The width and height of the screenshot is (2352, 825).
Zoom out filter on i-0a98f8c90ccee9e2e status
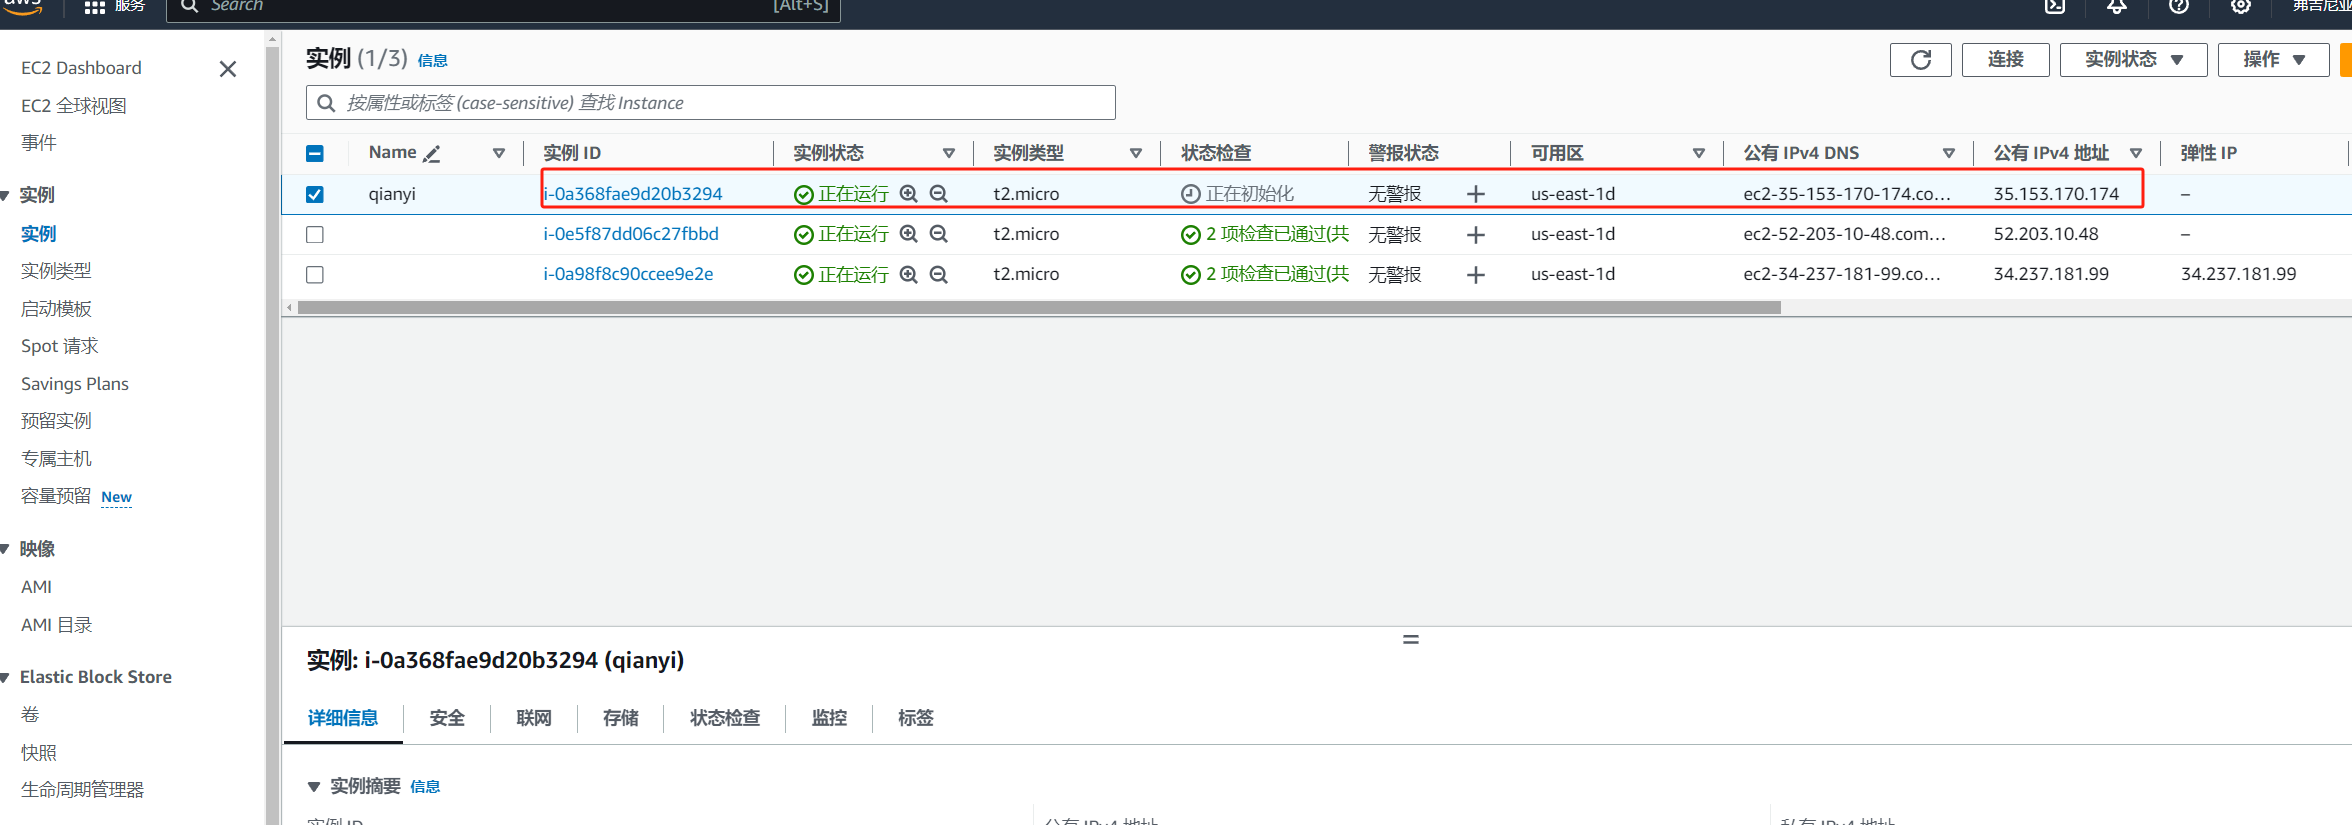tap(938, 274)
